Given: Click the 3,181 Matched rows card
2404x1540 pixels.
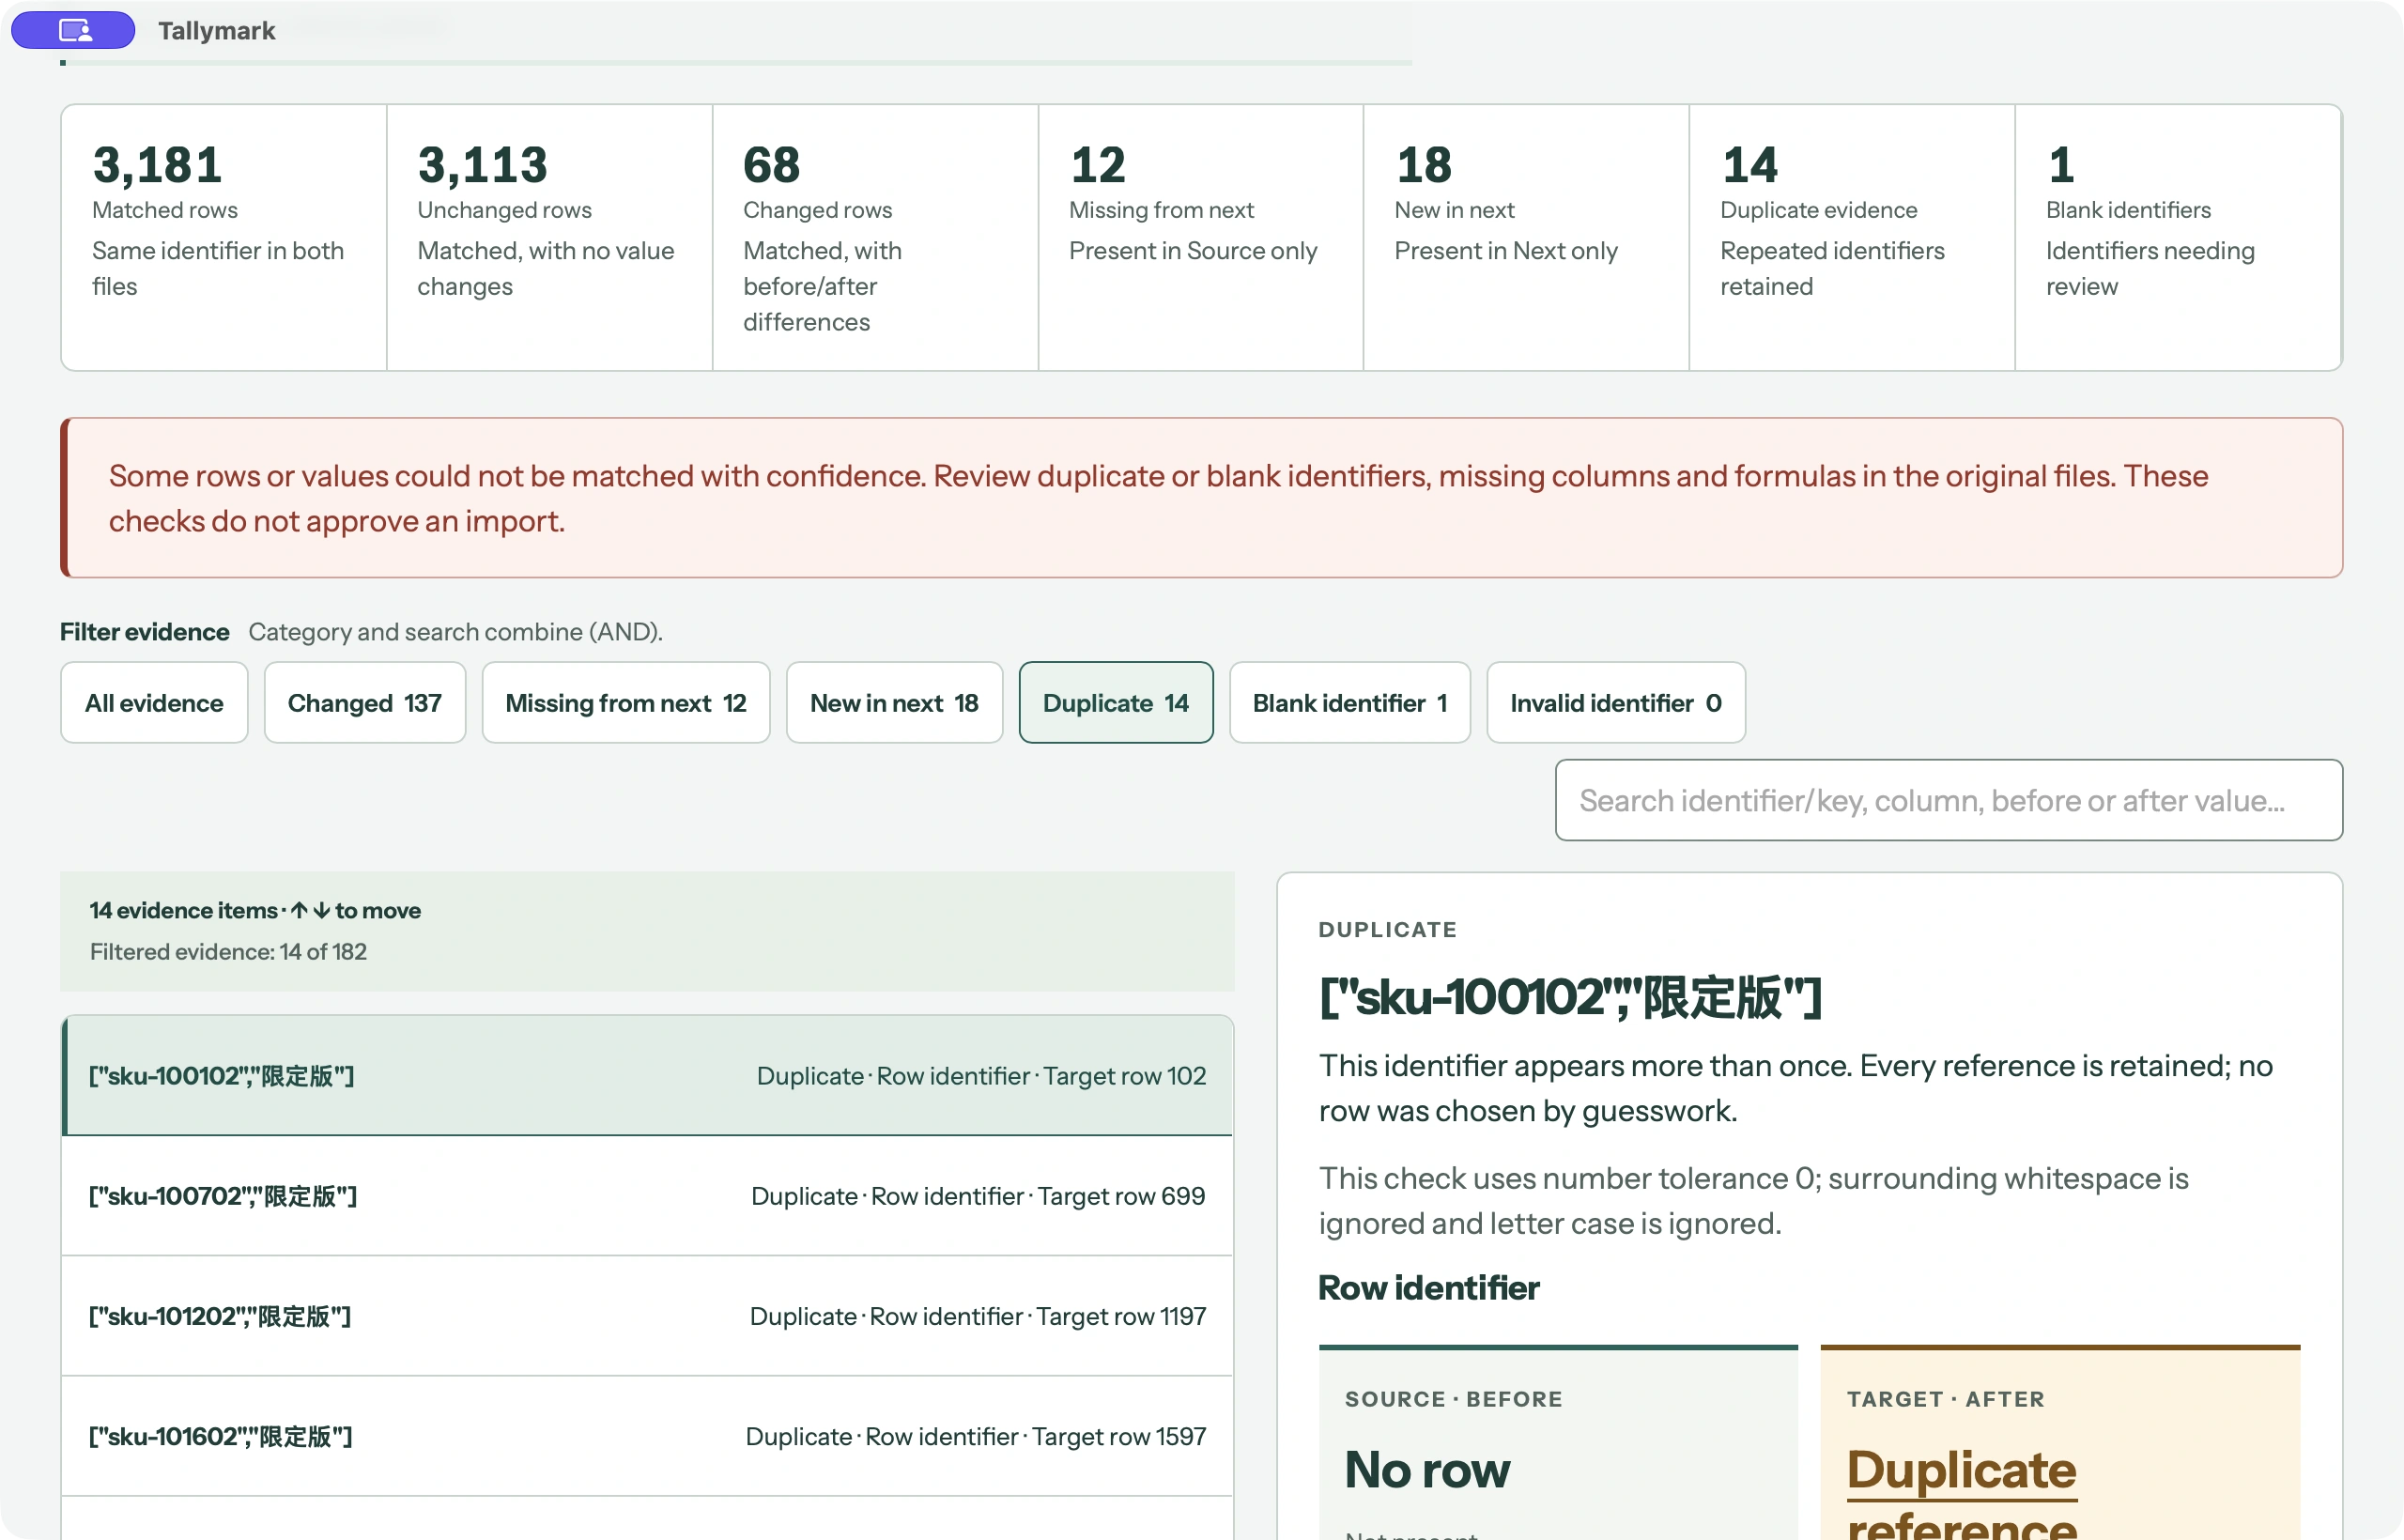Looking at the screenshot, I should 224,238.
